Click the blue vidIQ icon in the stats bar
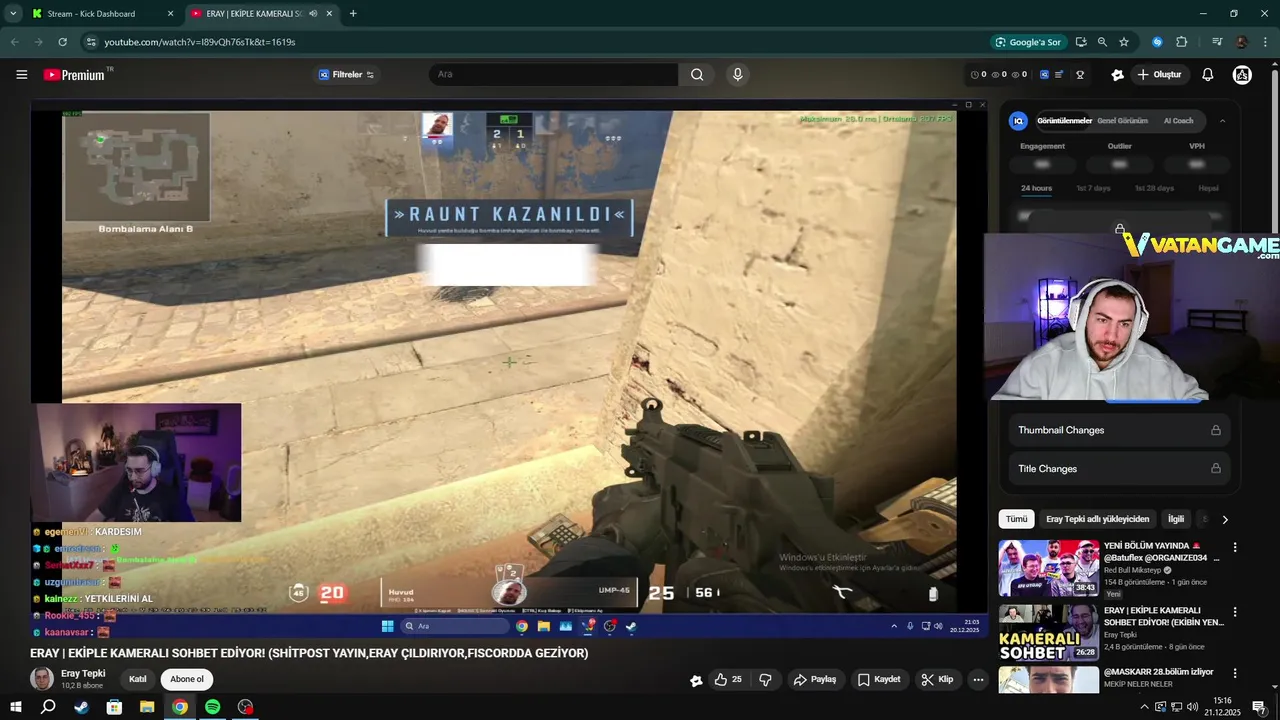 [x=1044, y=75]
